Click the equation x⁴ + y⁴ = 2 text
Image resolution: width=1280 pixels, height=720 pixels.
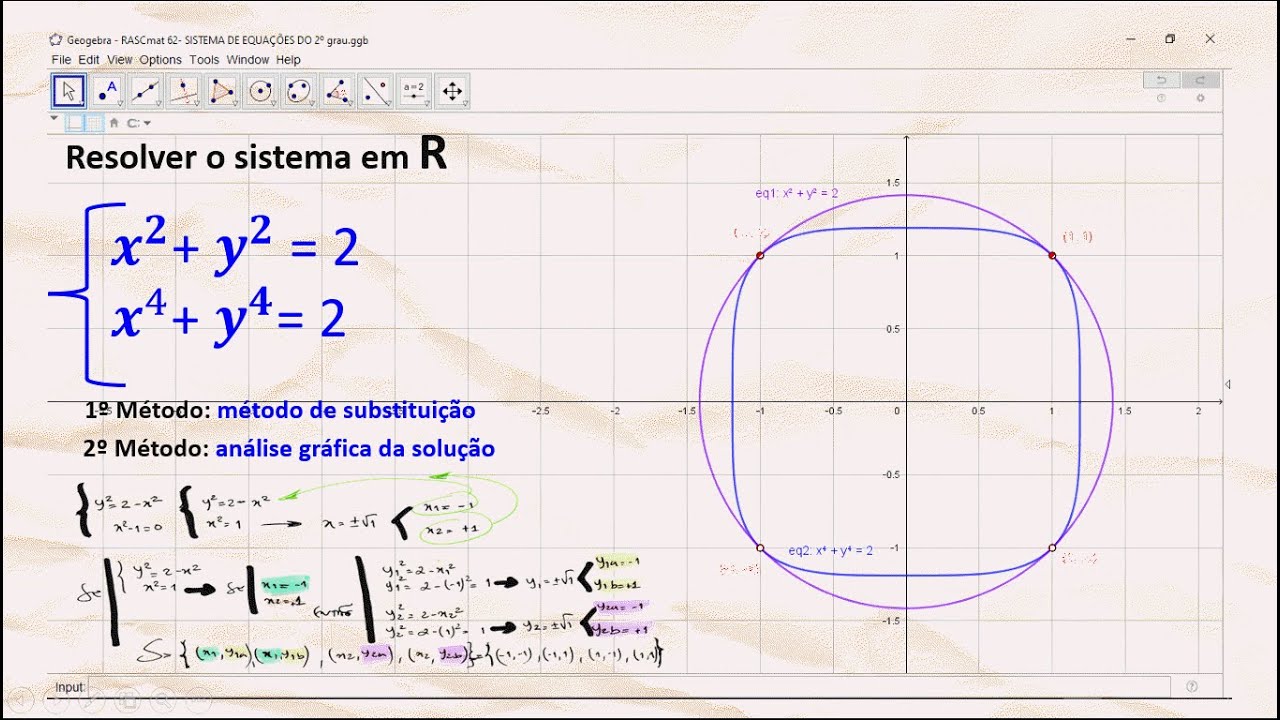point(228,319)
